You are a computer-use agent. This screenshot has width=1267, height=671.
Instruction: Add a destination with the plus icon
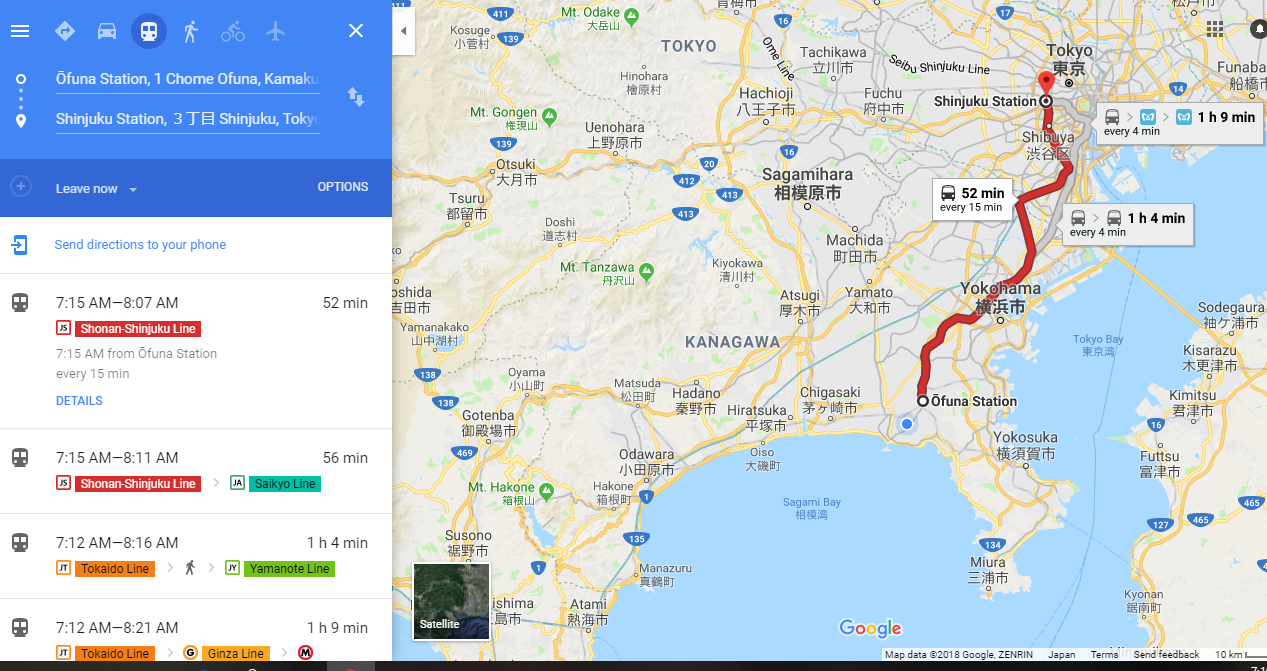pyautogui.click(x=21, y=187)
